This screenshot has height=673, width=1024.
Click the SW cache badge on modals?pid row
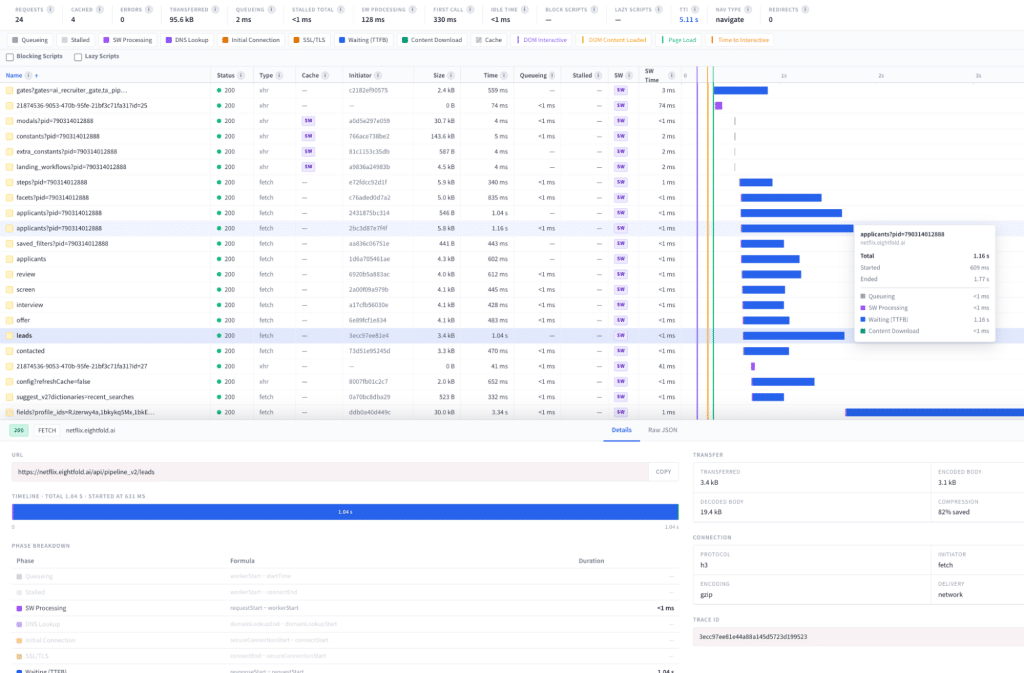click(x=308, y=121)
